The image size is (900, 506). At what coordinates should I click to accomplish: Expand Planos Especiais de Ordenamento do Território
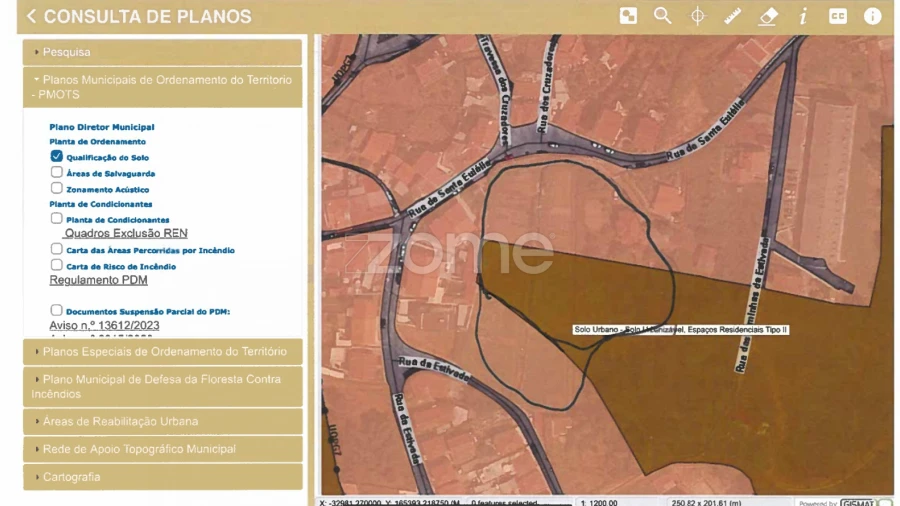tap(162, 351)
